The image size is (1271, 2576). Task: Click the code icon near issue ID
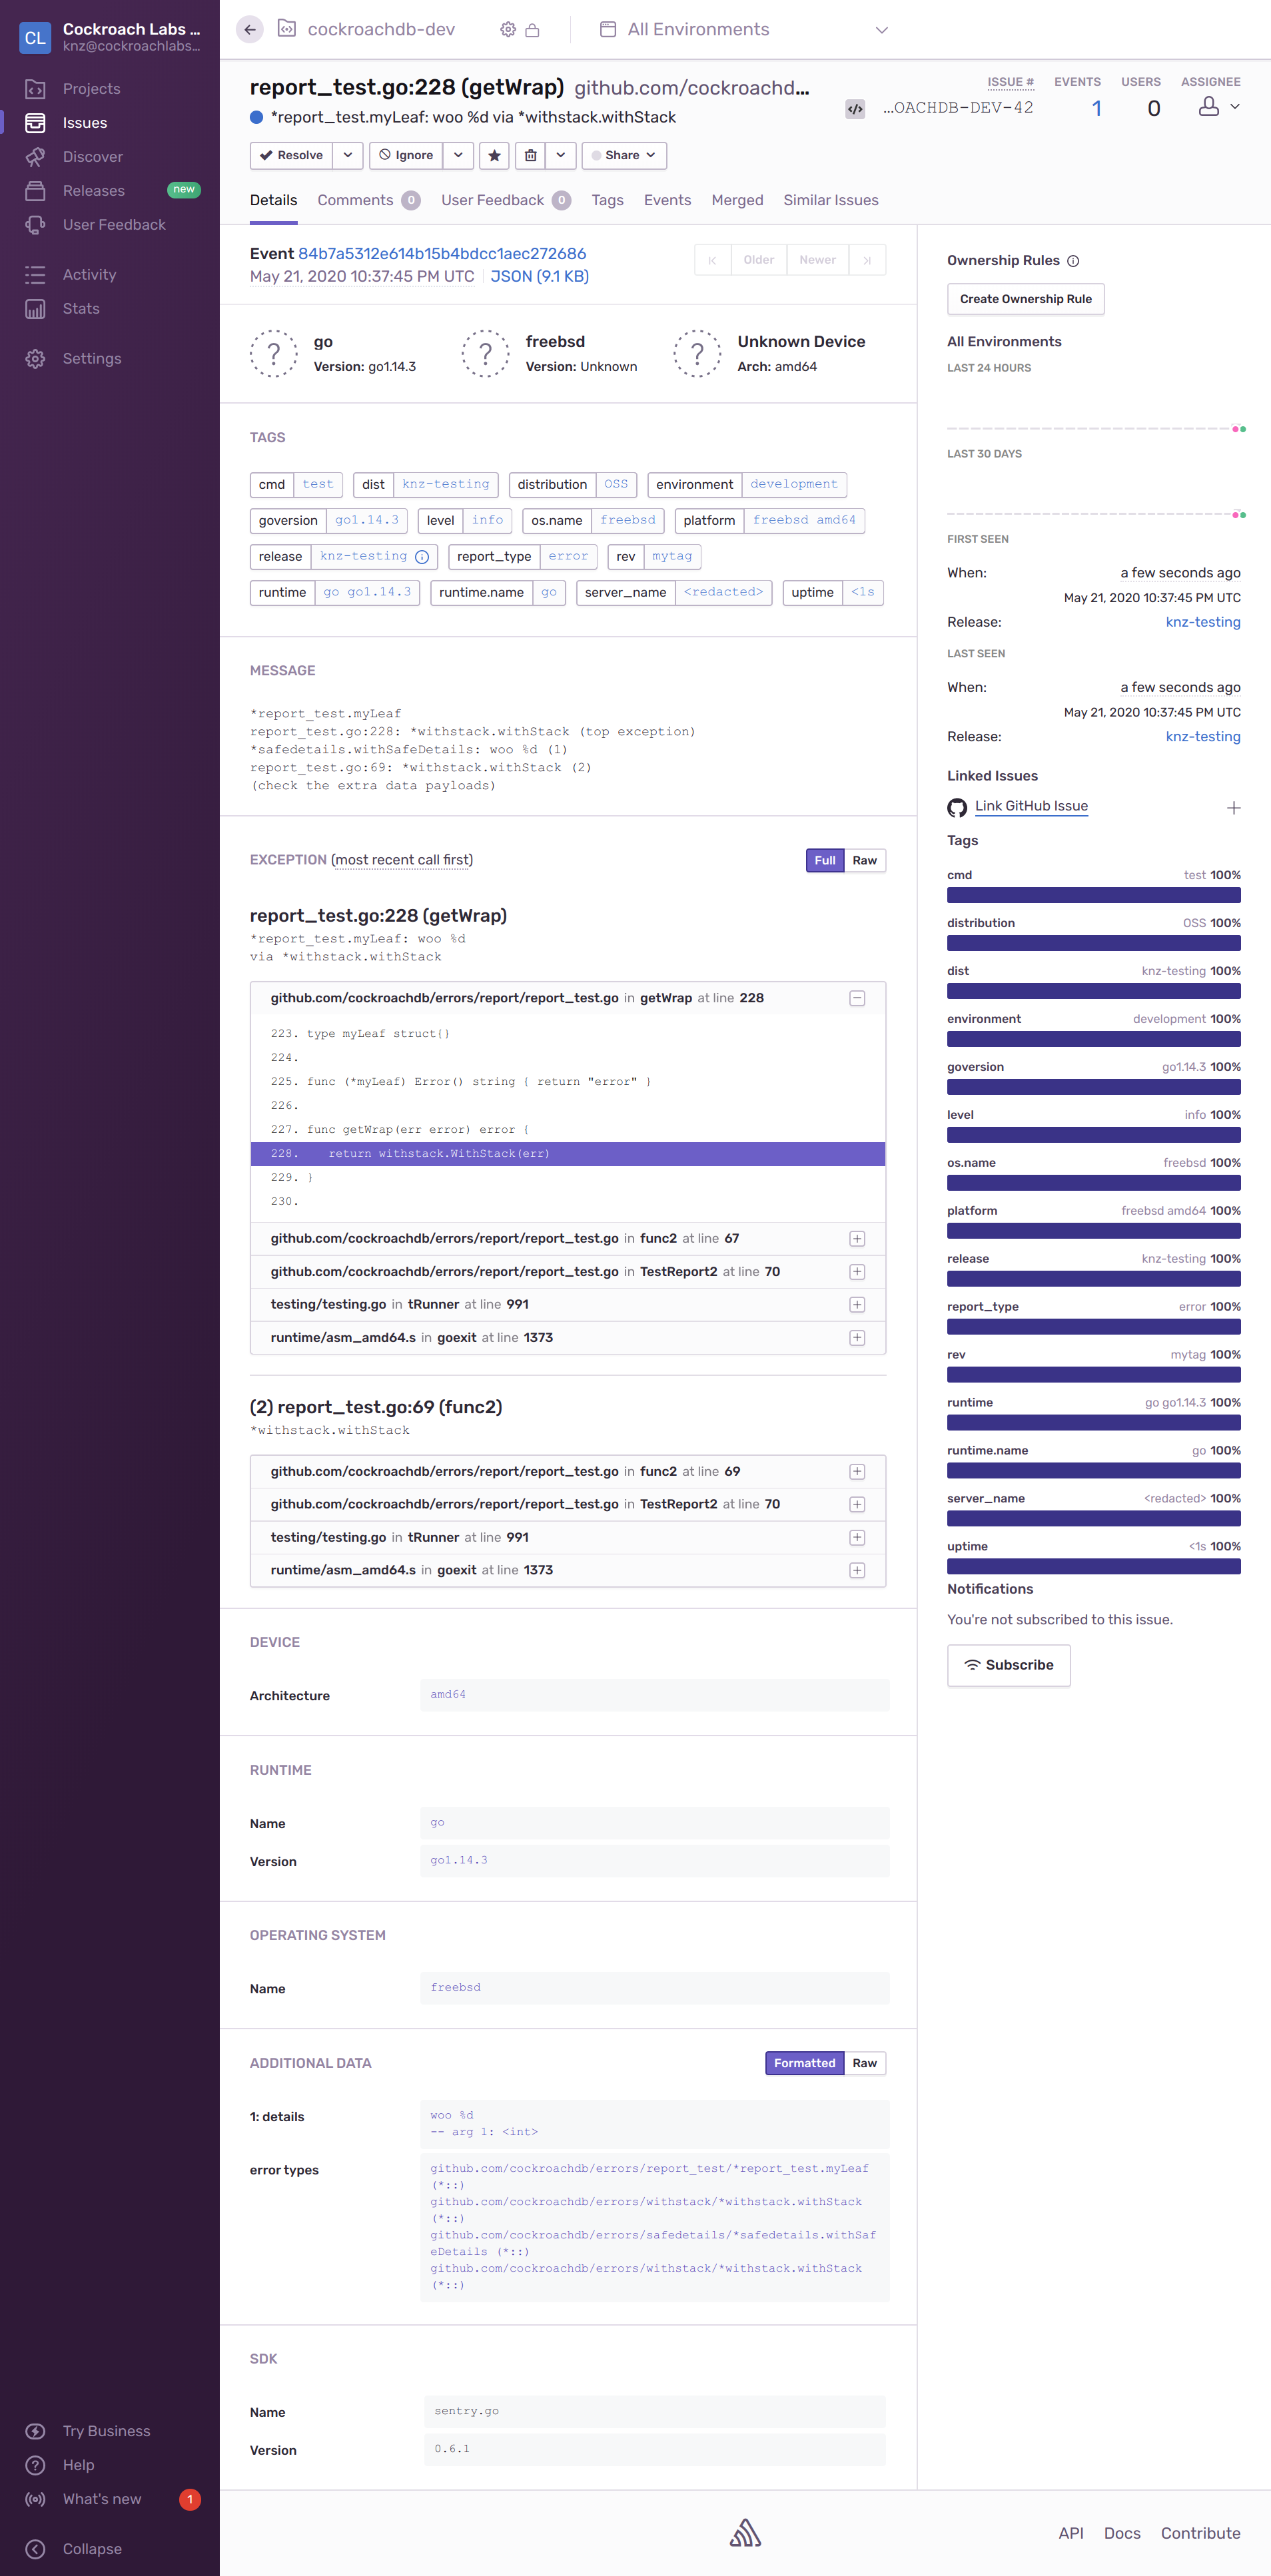tap(855, 109)
